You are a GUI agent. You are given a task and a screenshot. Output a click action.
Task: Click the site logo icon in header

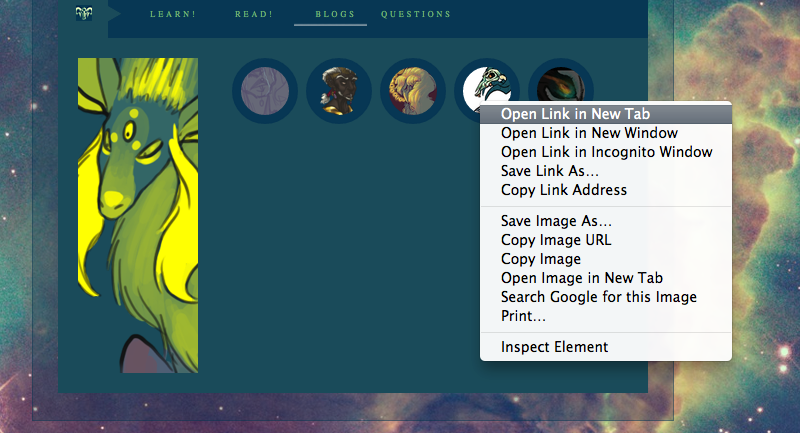[x=84, y=13]
